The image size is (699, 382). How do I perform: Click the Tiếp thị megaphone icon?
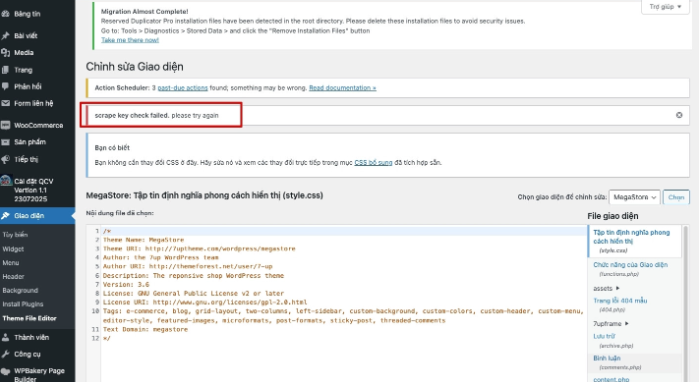click(x=5, y=159)
